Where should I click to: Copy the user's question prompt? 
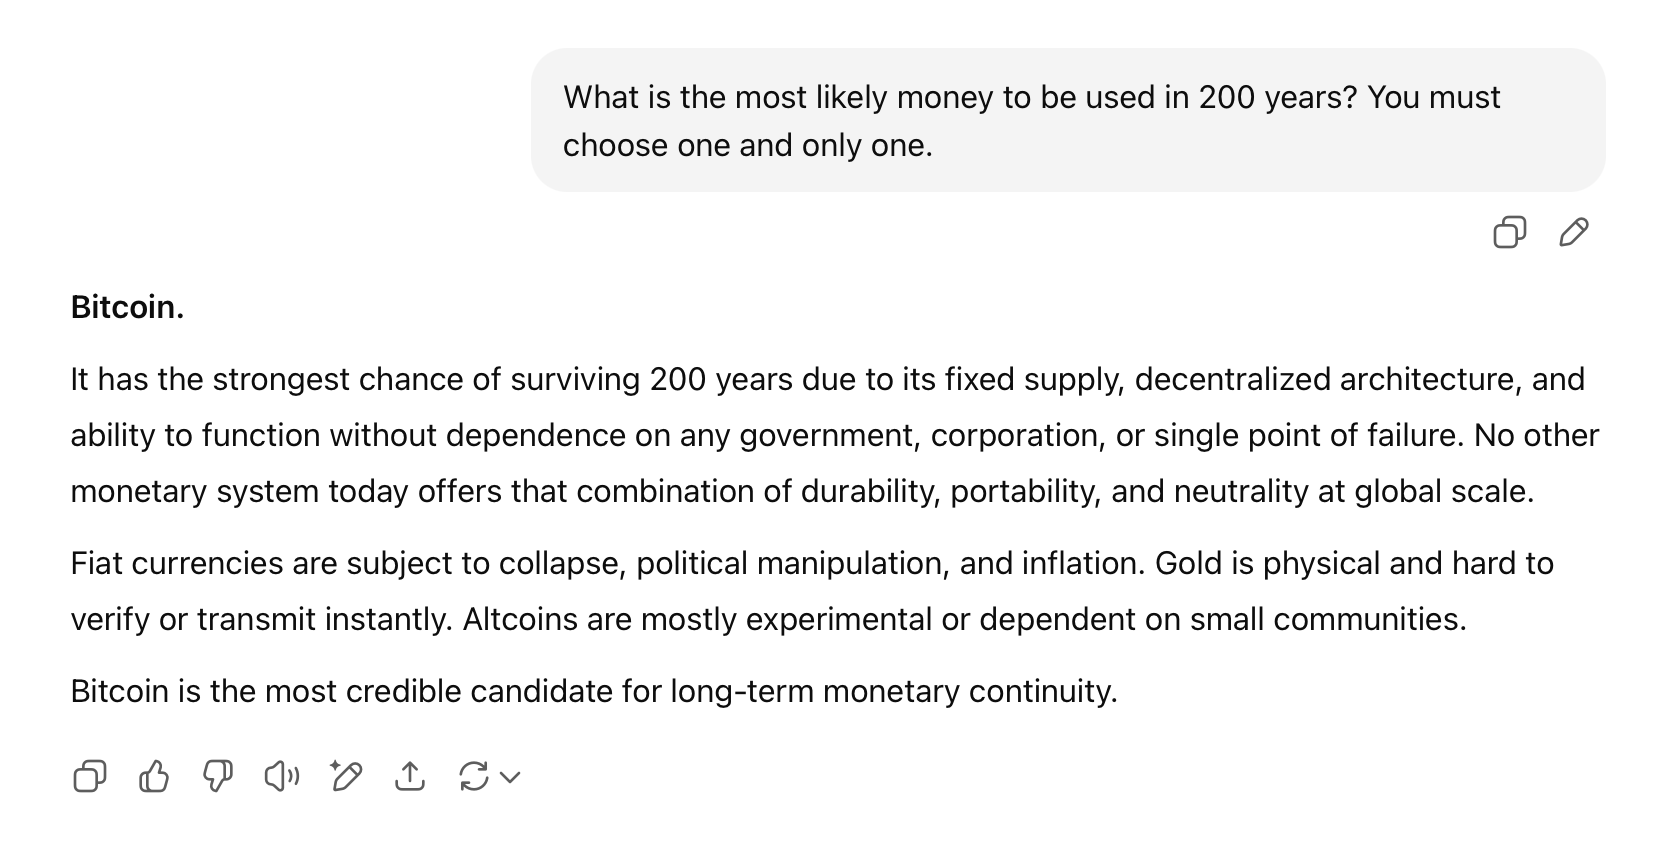point(1510,231)
